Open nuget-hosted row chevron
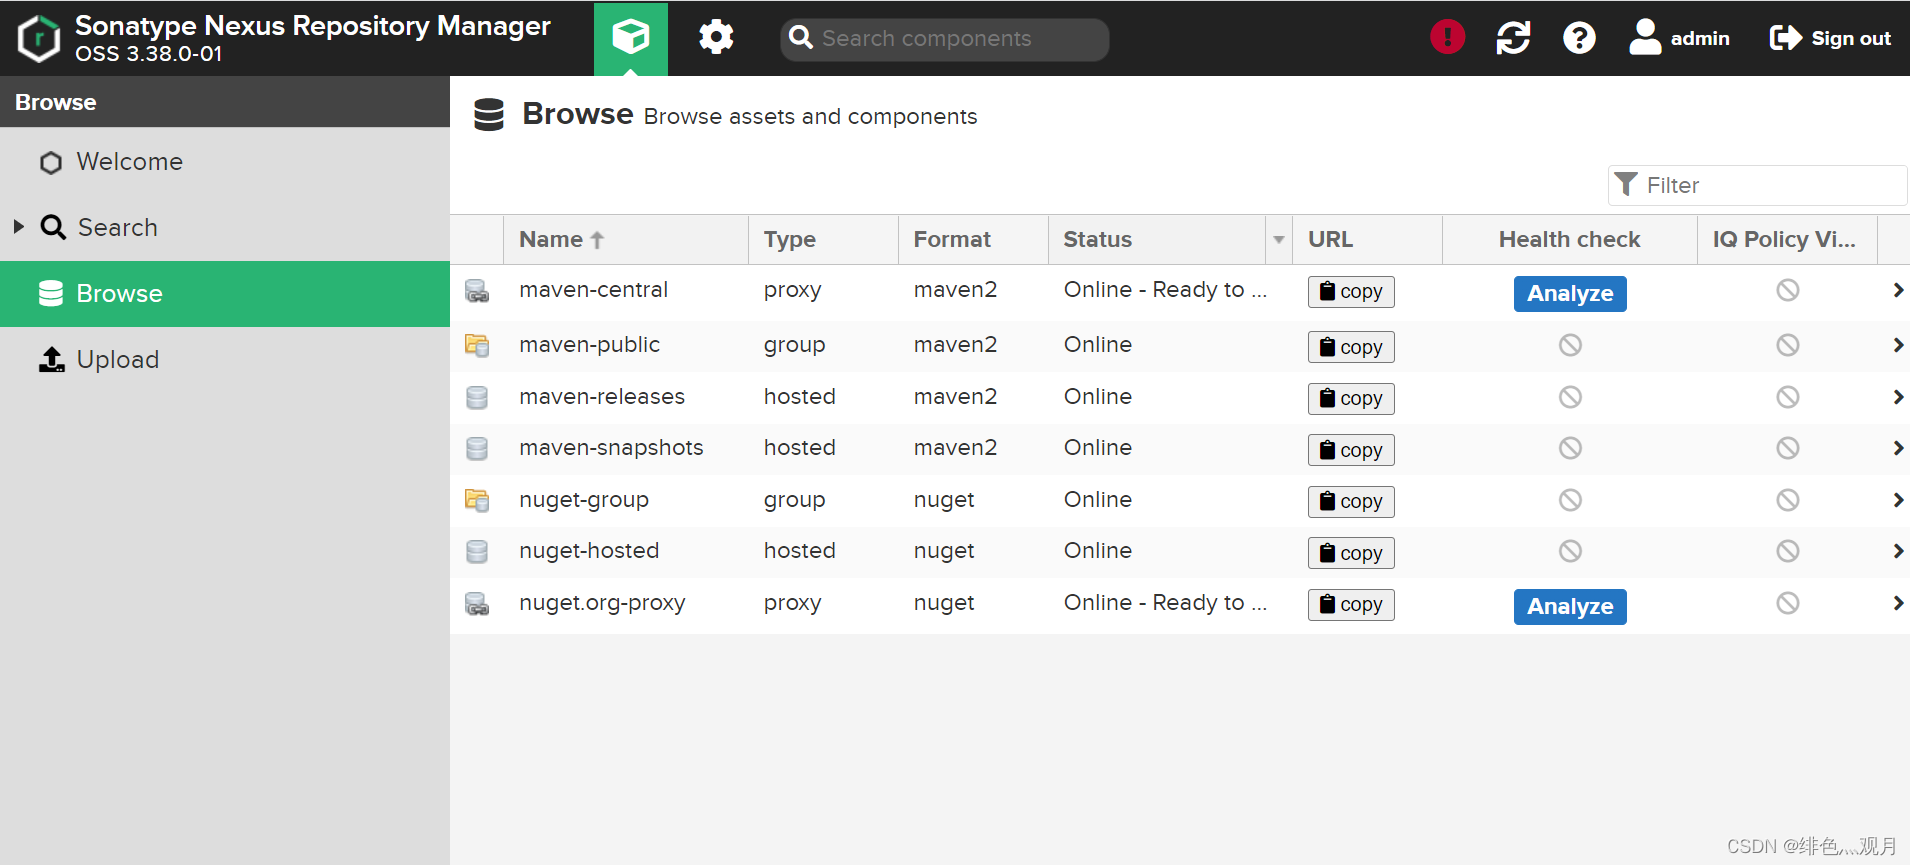The image size is (1910, 865). point(1897,551)
